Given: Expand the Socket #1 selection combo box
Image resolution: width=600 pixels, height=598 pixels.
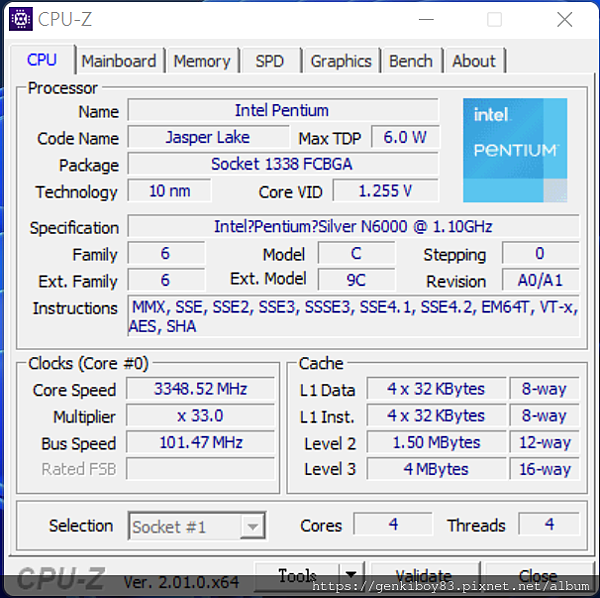Looking at the screenshot, I should pos(197,526).
